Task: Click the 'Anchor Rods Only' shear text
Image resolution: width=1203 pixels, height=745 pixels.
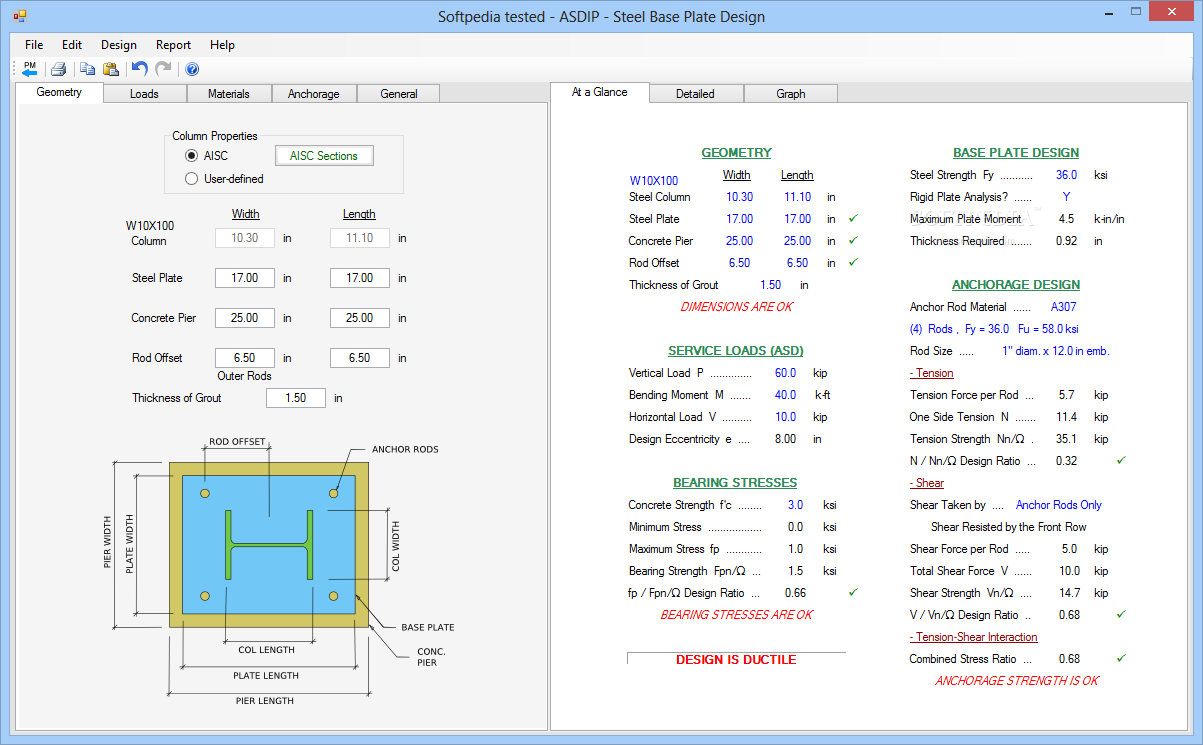Action: coord(1059,505)
